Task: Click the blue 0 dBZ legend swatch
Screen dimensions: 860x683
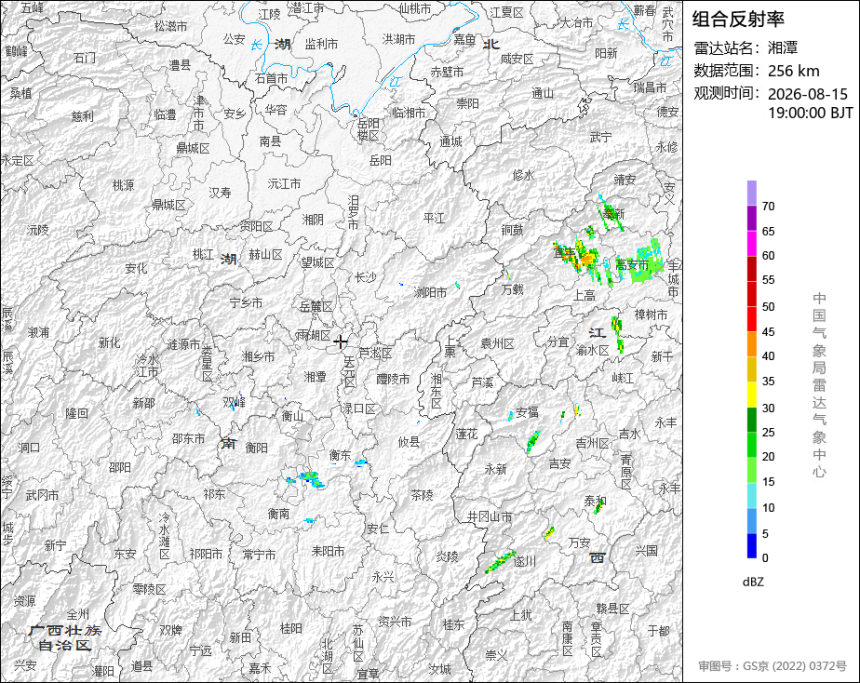Action: click(751, 546)
